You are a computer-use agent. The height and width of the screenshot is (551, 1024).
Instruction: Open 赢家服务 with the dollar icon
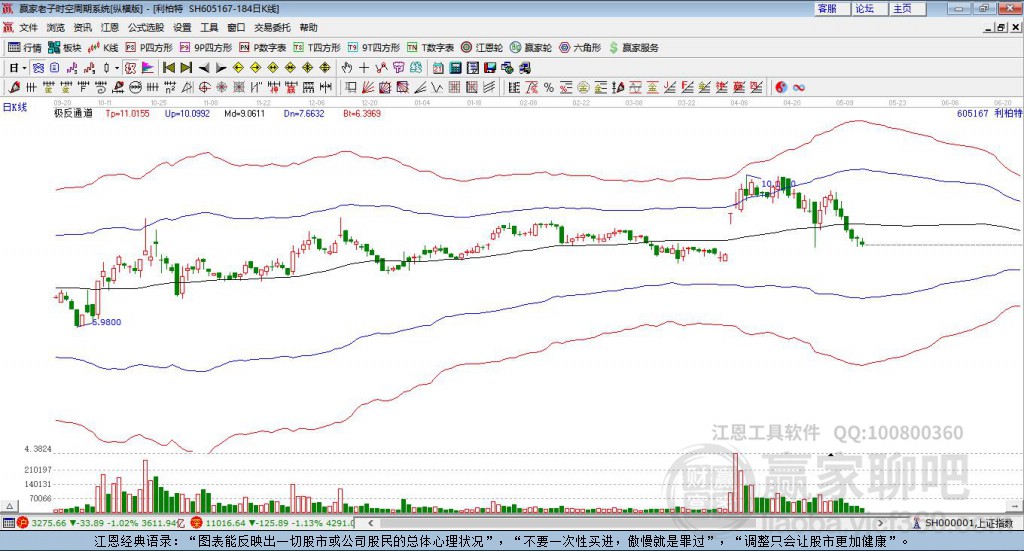(634, 48)
